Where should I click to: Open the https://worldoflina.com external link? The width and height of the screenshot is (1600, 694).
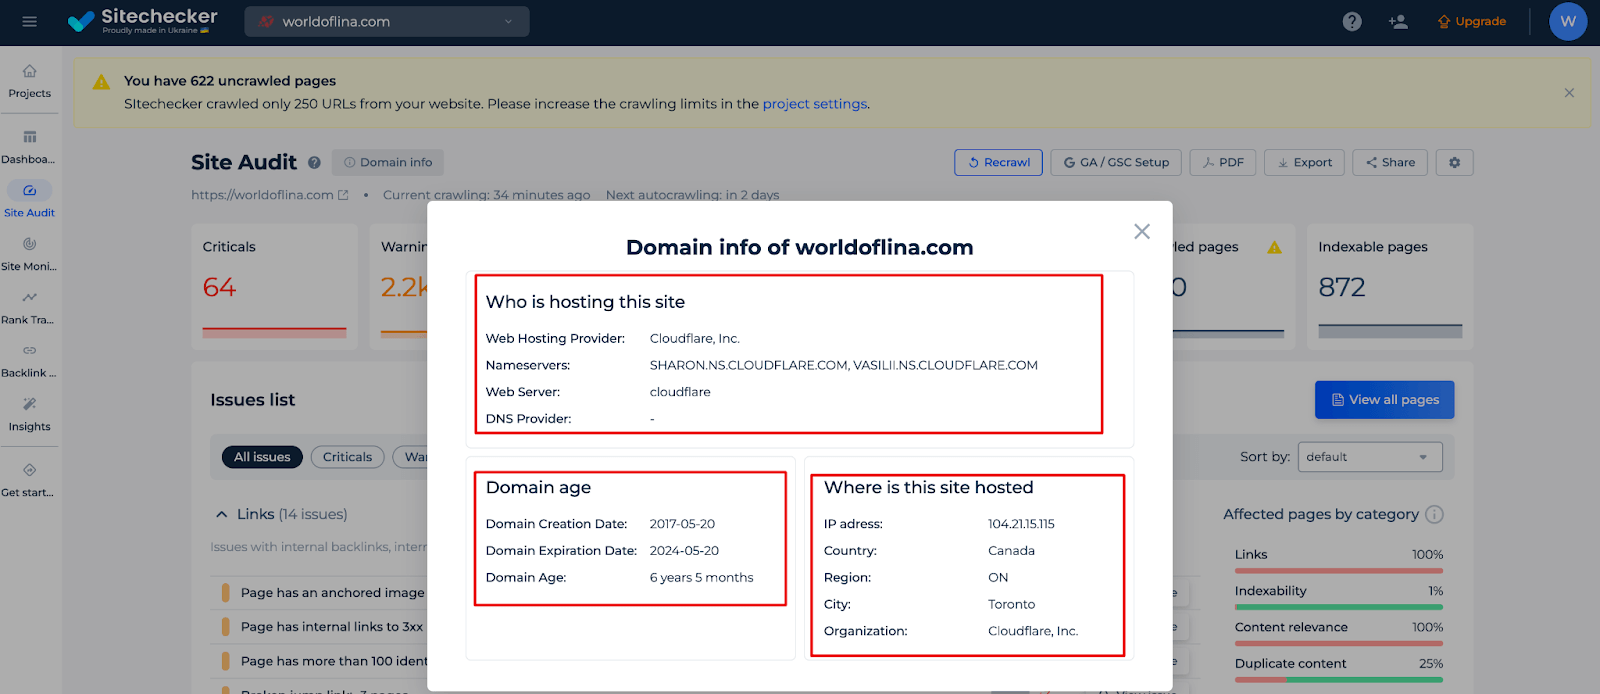pyautogui.click(x=270, y=195)
